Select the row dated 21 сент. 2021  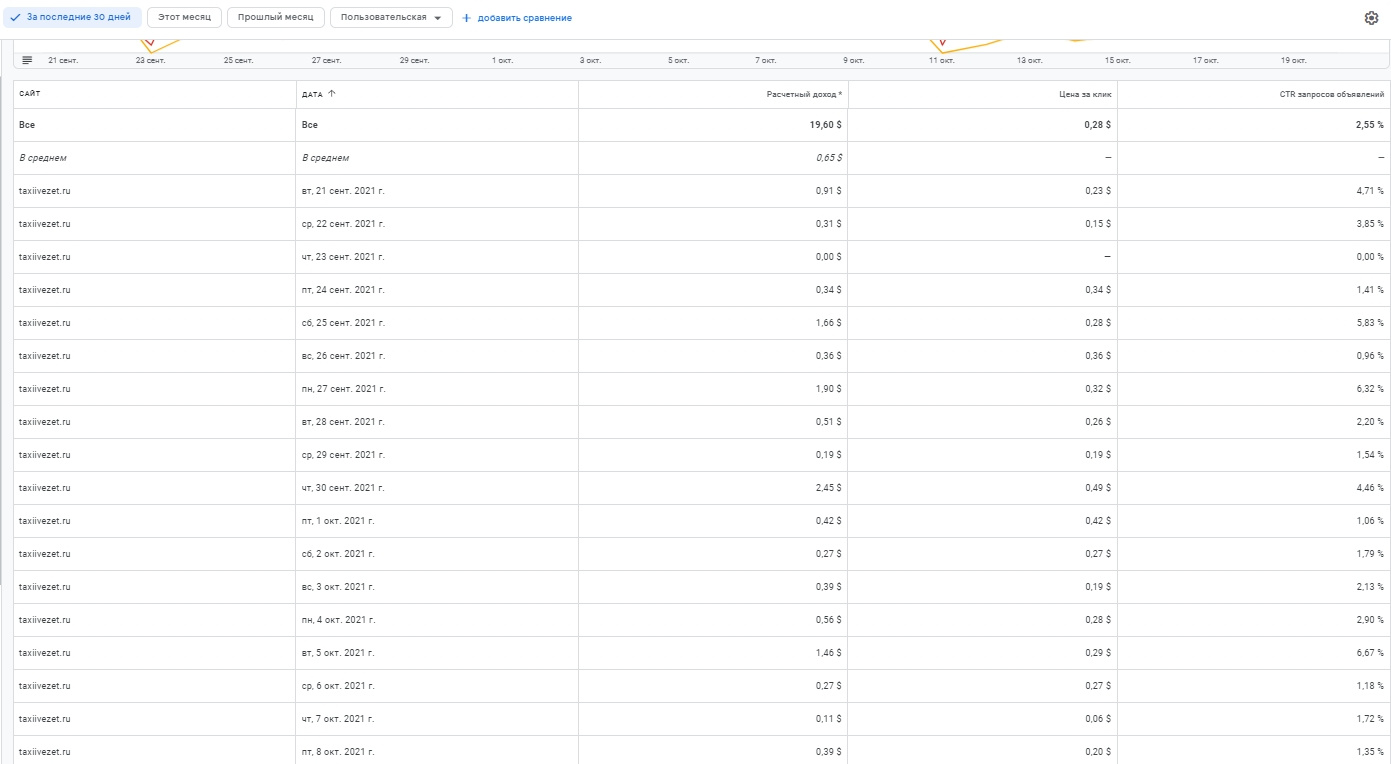point(342,191)
